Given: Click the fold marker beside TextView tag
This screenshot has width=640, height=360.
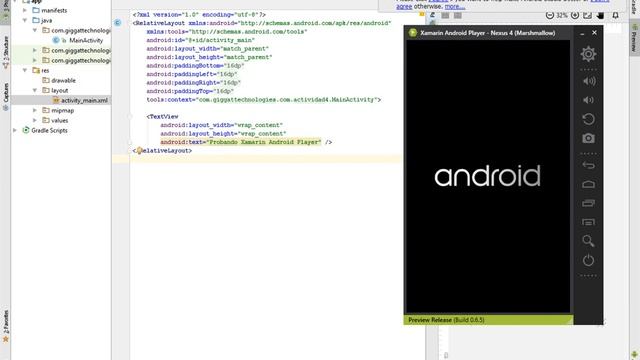Looking at the screenshot, I should [130, 116].
